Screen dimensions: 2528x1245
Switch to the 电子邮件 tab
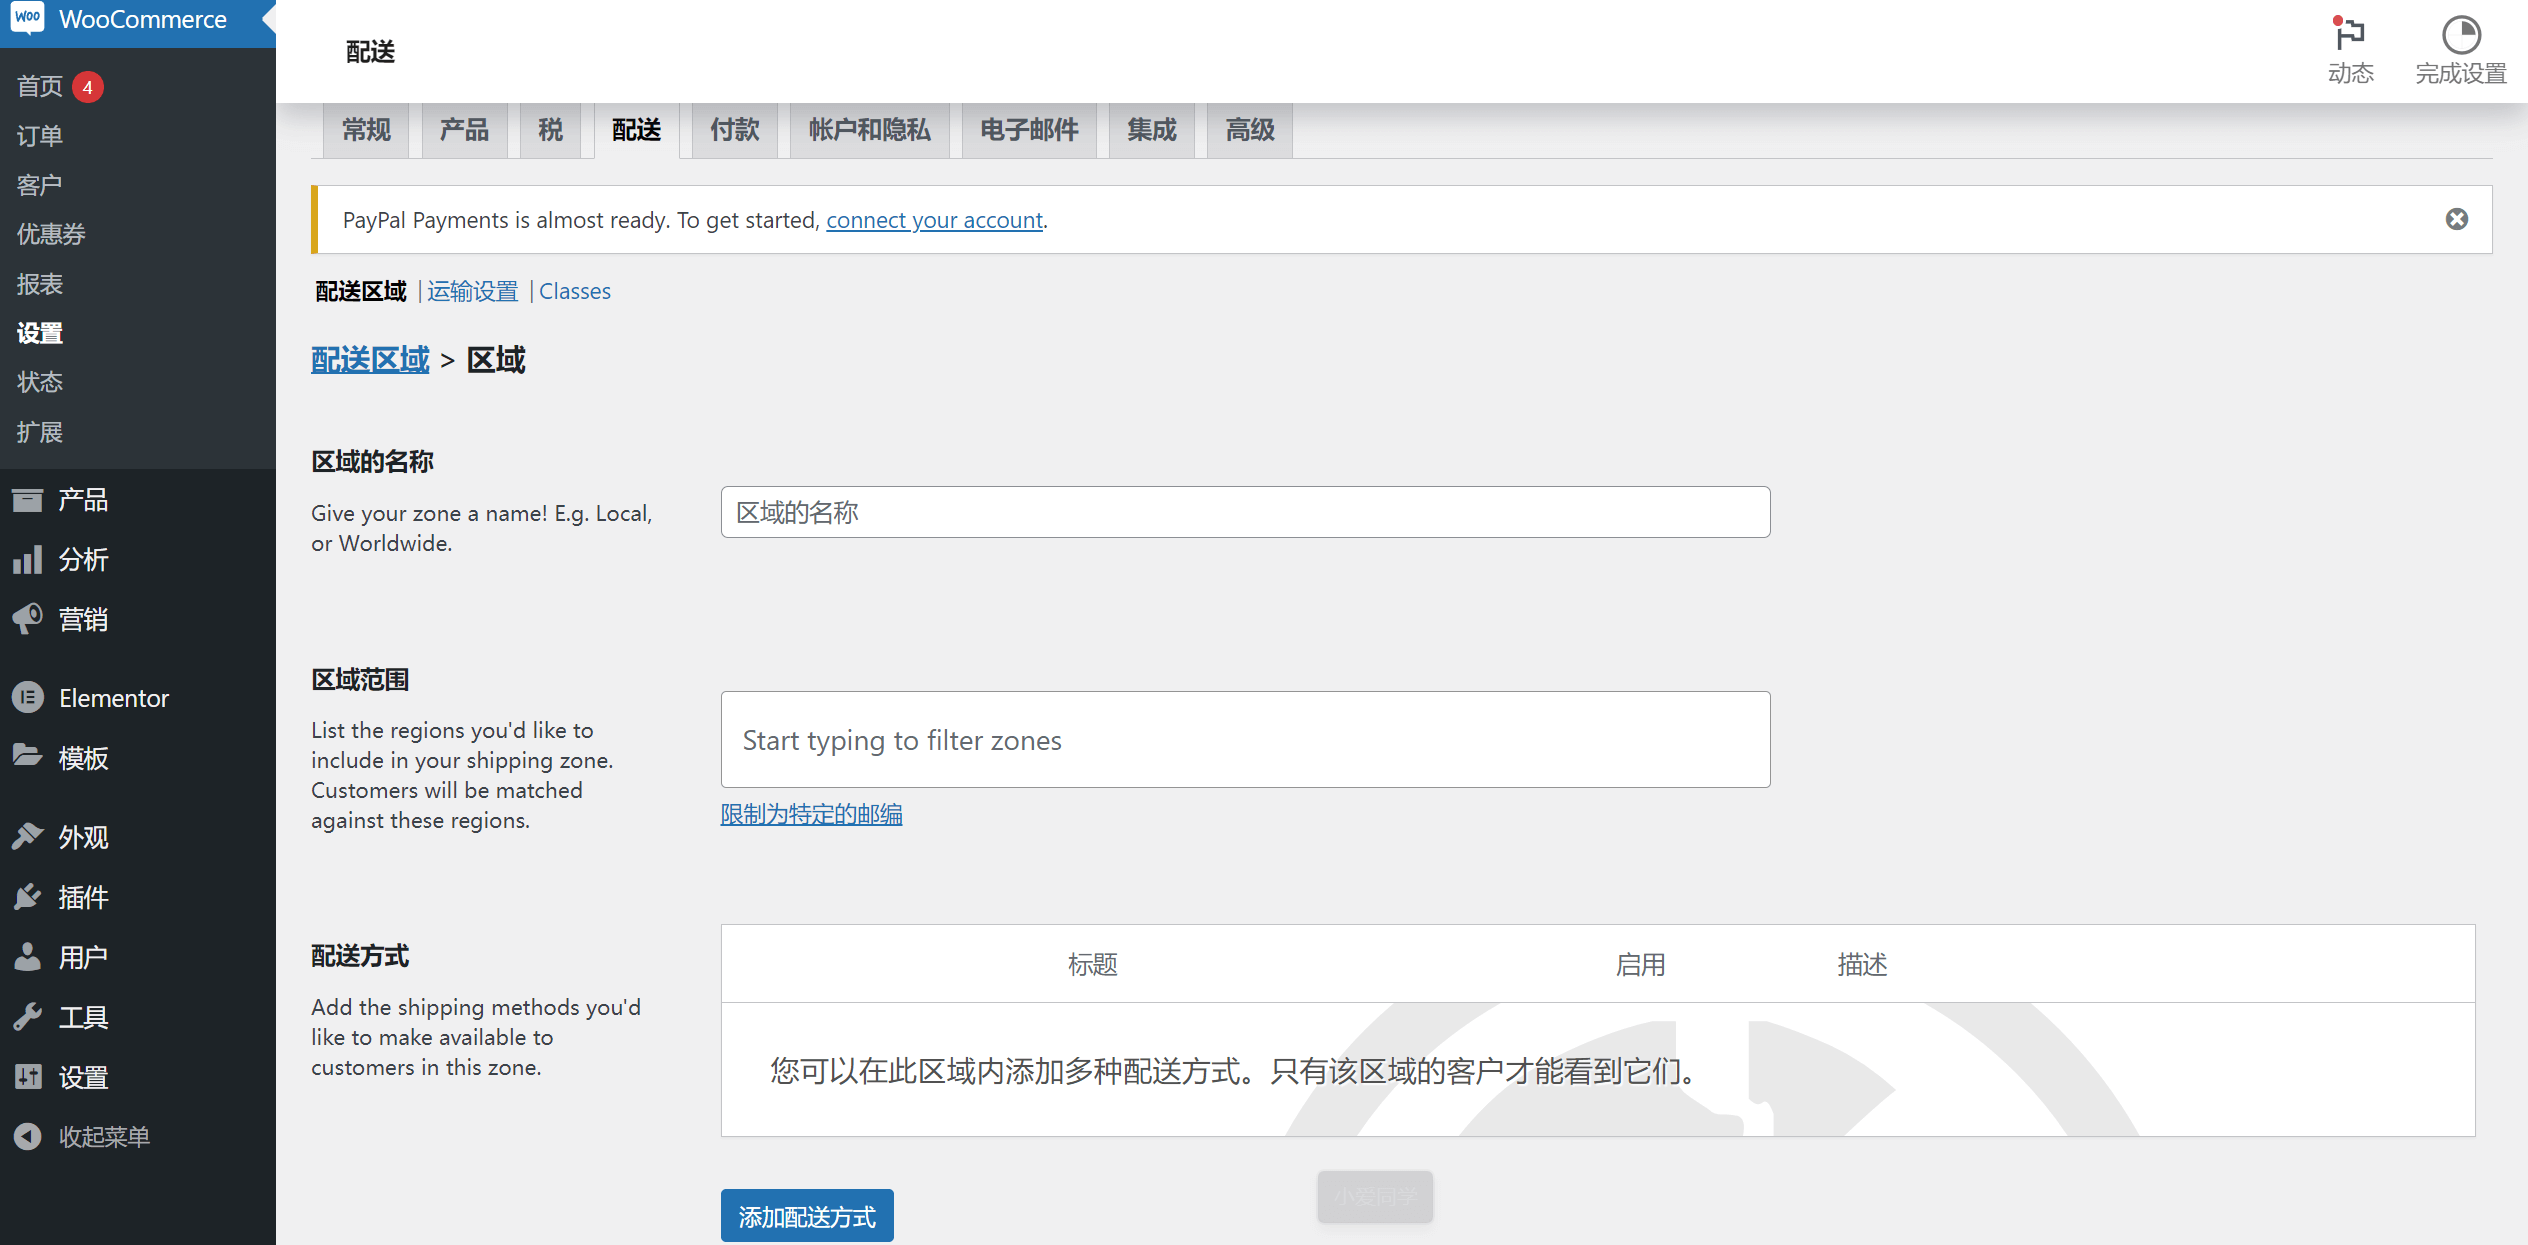coord(1029,130)
